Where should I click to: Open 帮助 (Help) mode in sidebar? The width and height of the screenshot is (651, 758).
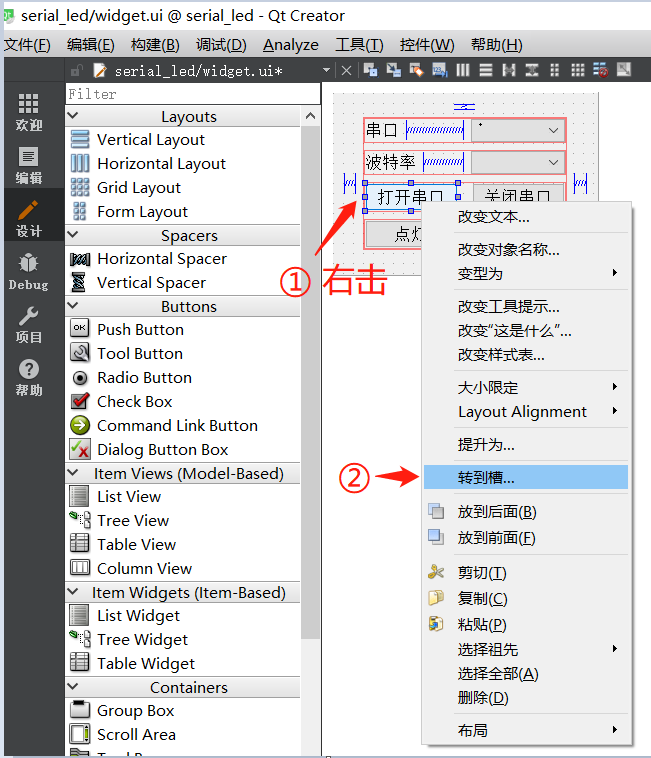[29, 378]
